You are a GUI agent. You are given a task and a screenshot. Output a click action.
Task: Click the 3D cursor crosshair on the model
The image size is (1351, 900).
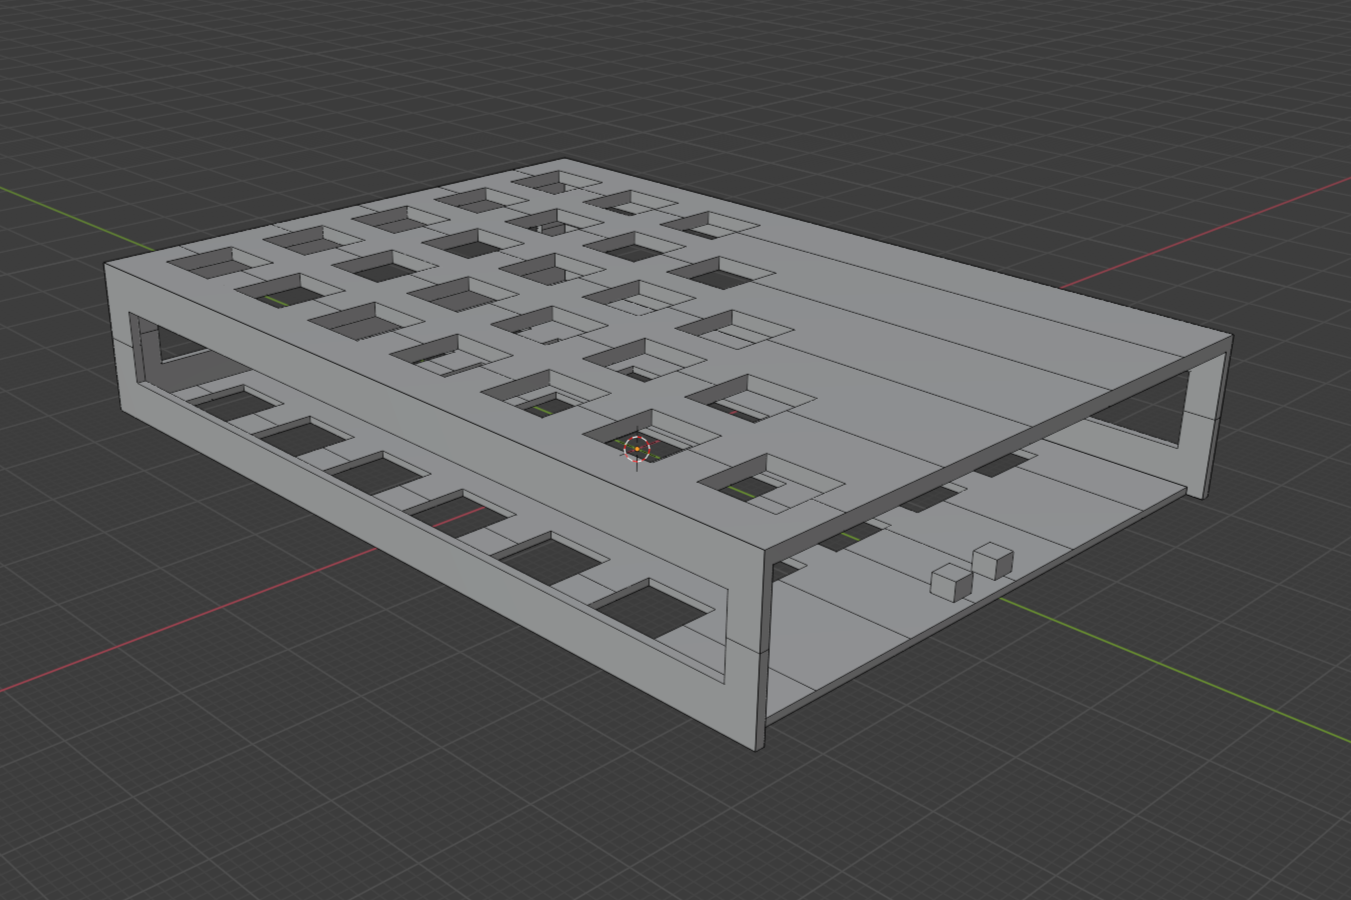click(x=637, y=449)
